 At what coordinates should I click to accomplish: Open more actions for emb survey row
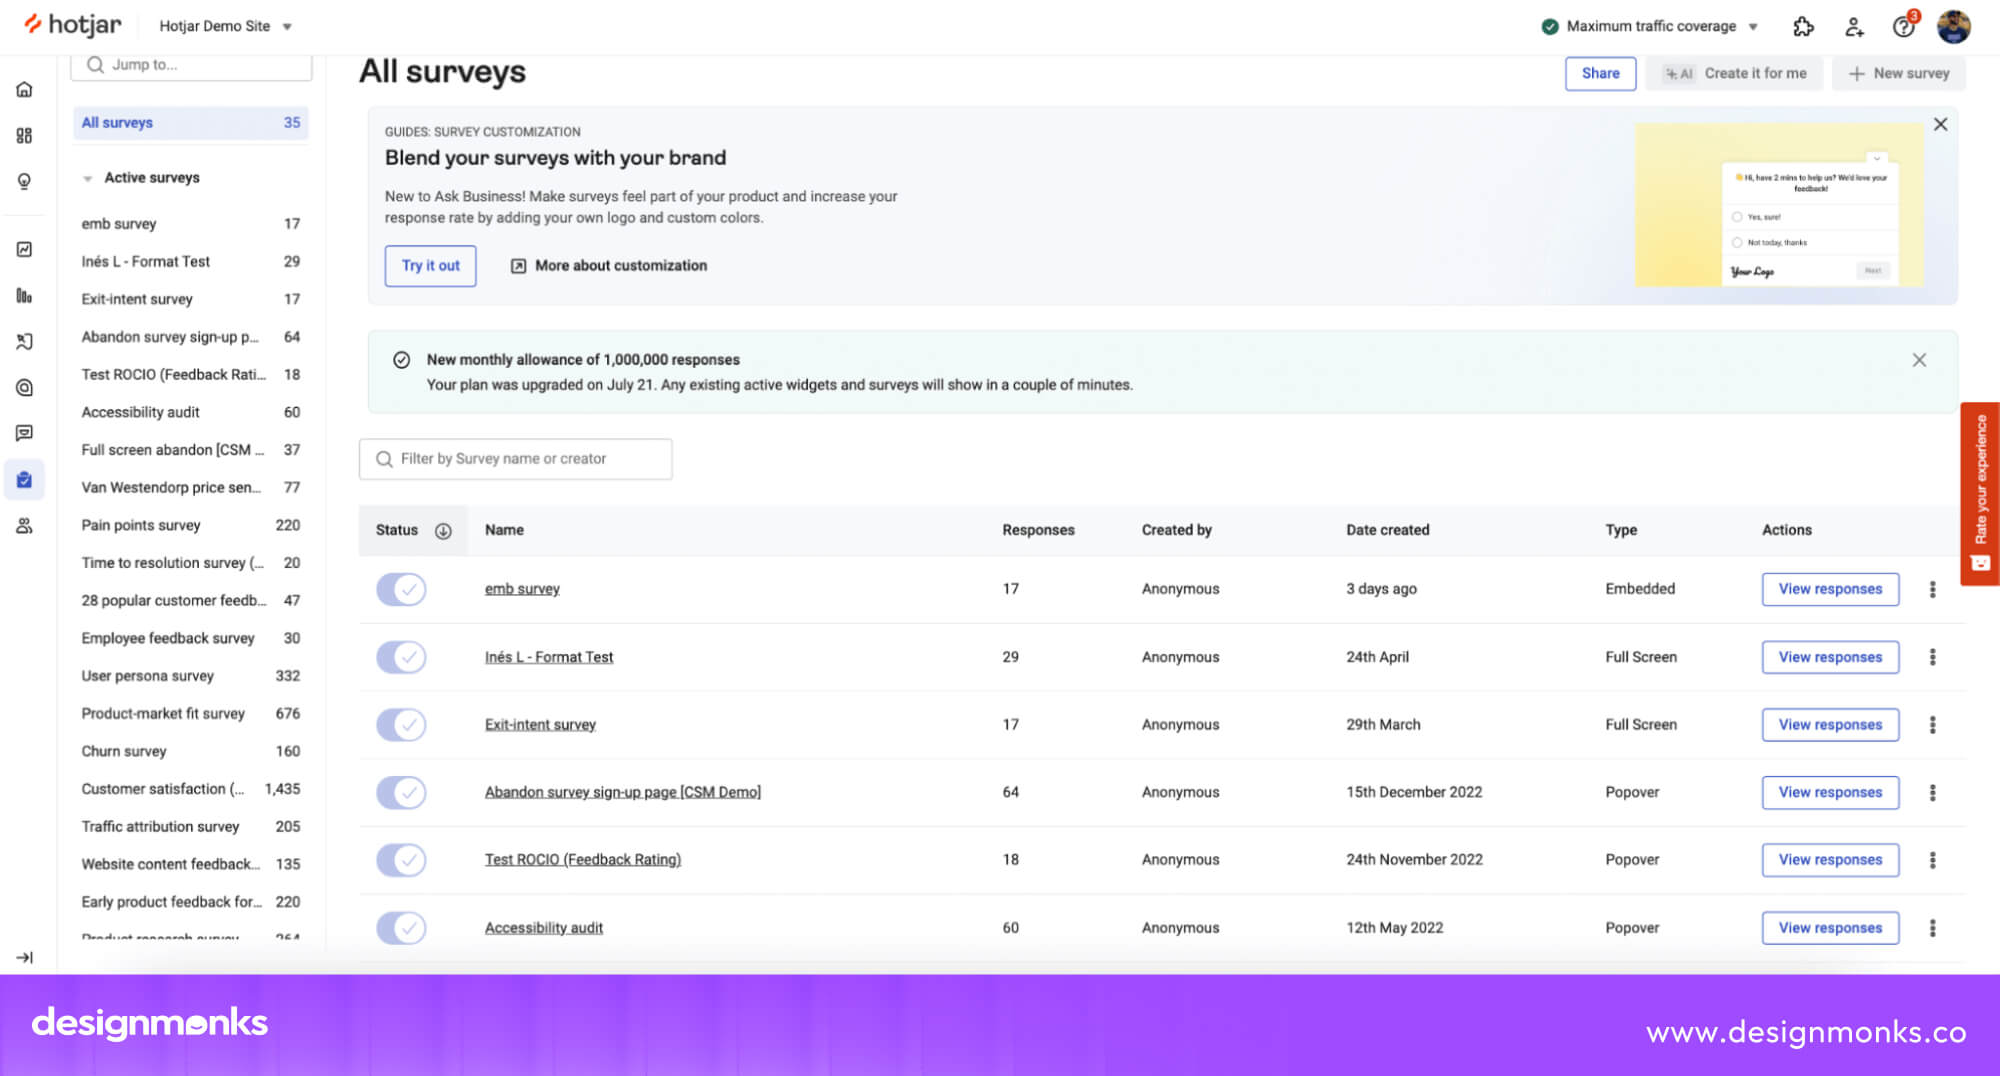[x=1932, y=589]
